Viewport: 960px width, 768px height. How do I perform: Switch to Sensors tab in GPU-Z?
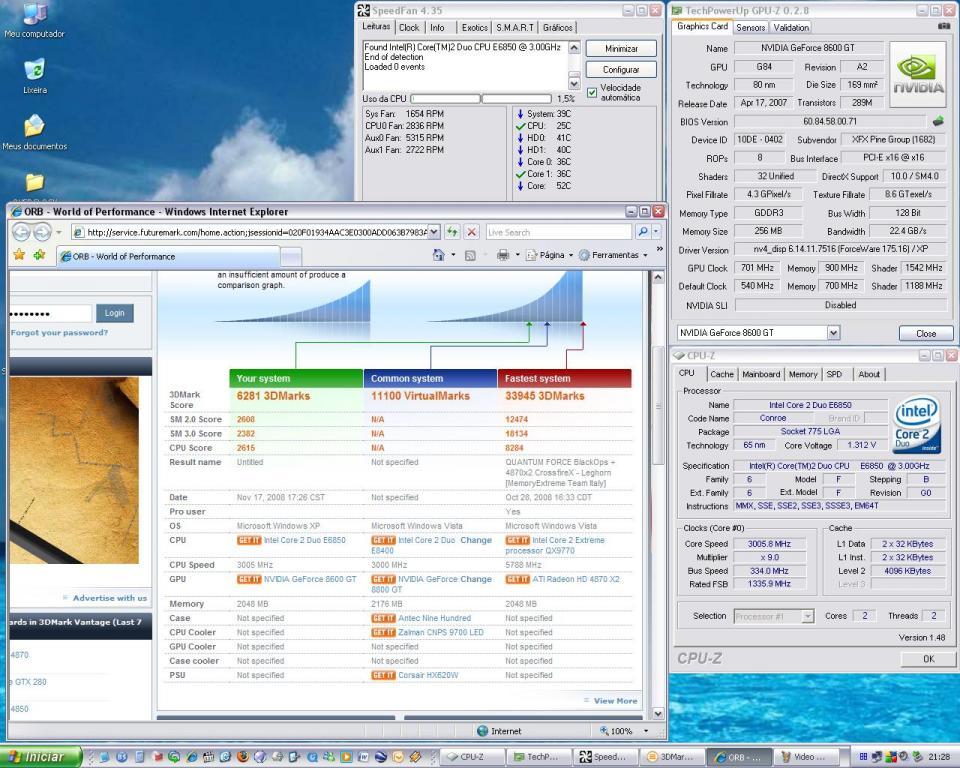point(751,28)
